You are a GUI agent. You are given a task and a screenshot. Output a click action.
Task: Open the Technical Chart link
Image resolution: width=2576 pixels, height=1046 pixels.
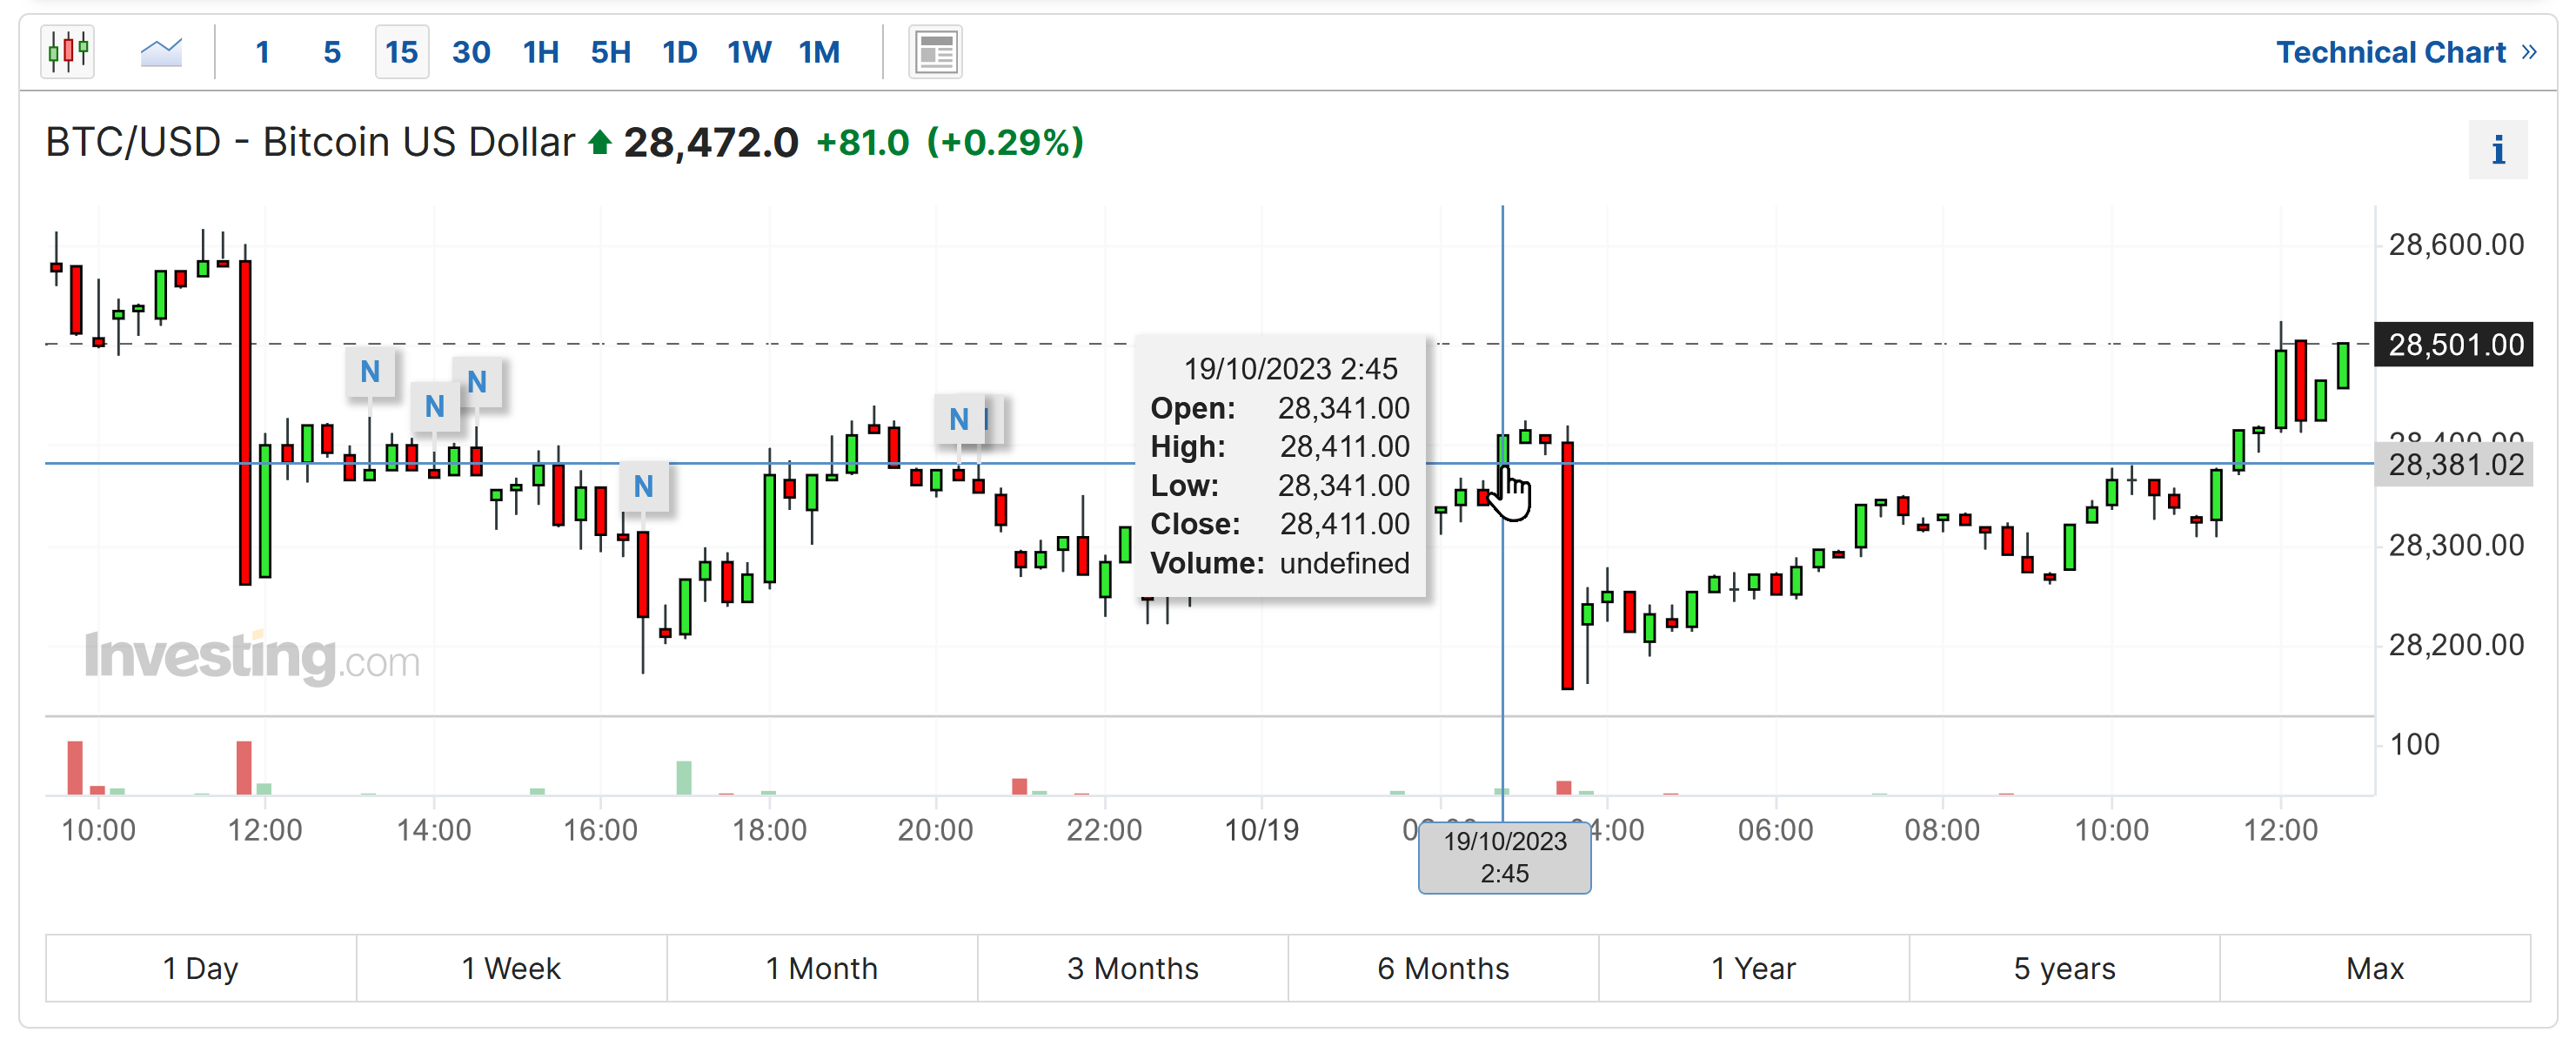click(2390, 52)
